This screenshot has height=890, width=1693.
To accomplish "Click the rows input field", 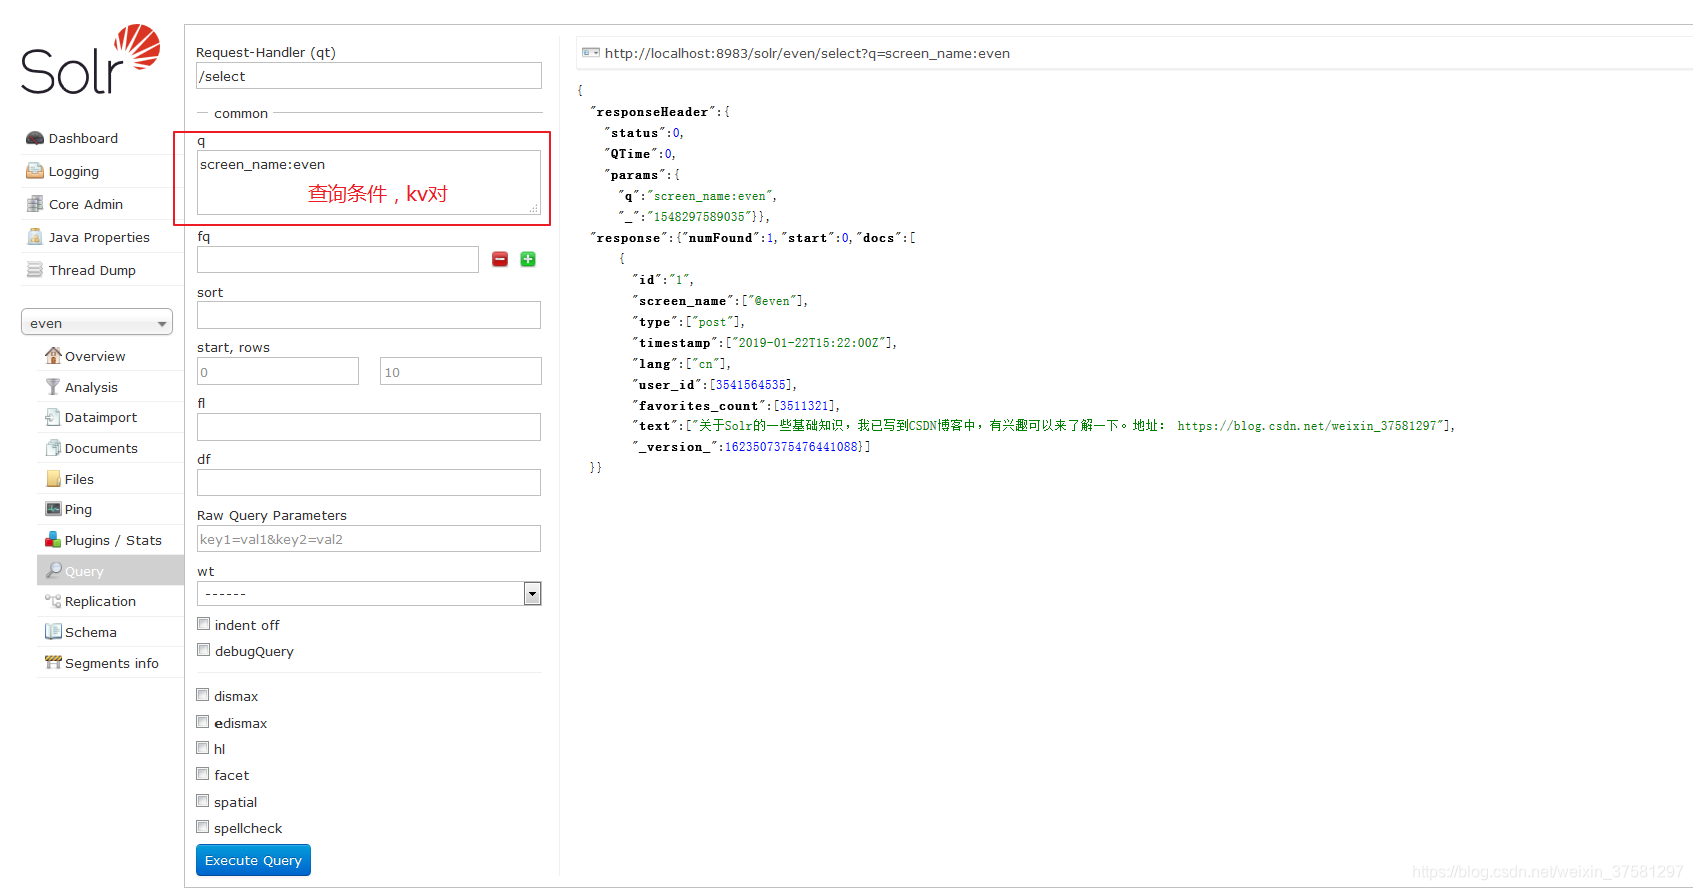I will [461, 371].
